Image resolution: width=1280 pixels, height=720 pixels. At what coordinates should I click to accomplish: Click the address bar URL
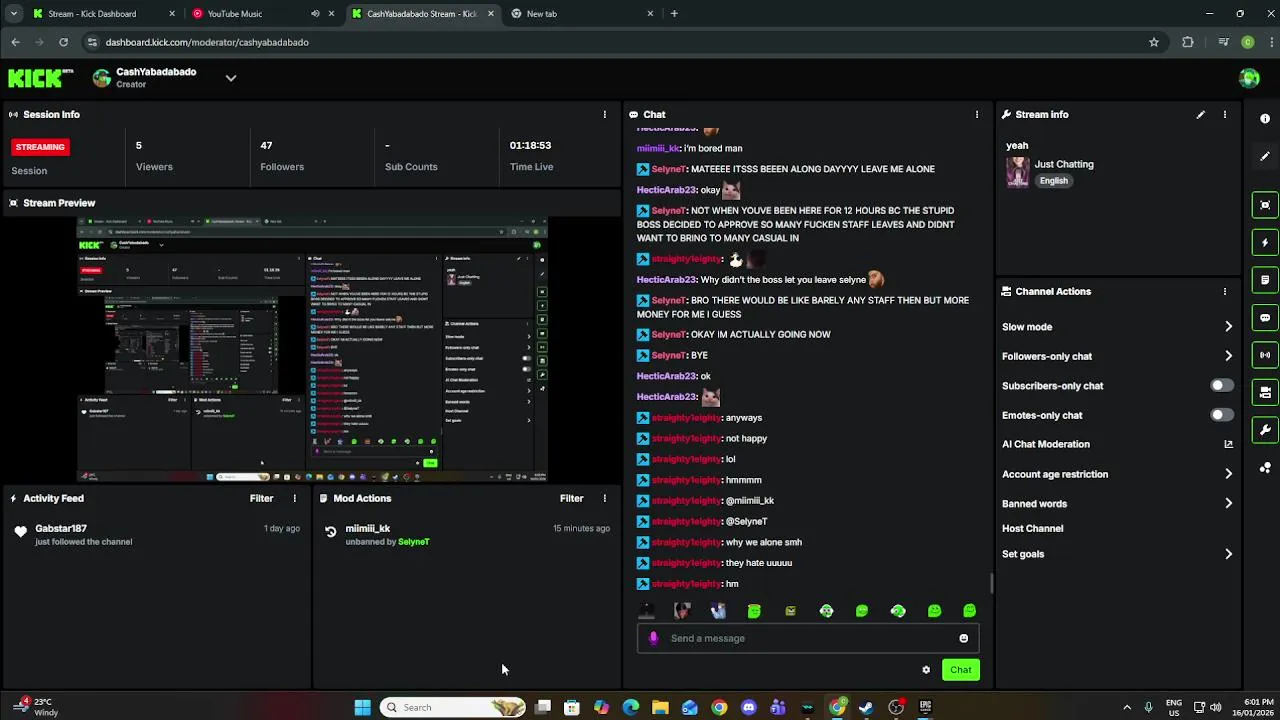207,42
